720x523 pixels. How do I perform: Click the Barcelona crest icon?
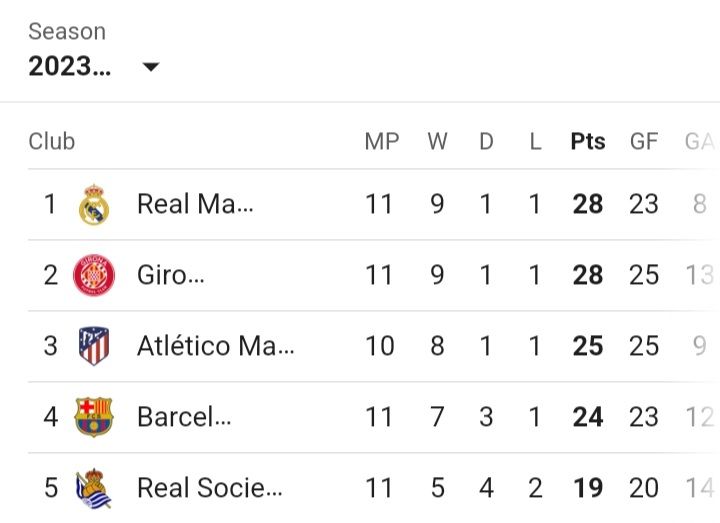click(94, 417)
